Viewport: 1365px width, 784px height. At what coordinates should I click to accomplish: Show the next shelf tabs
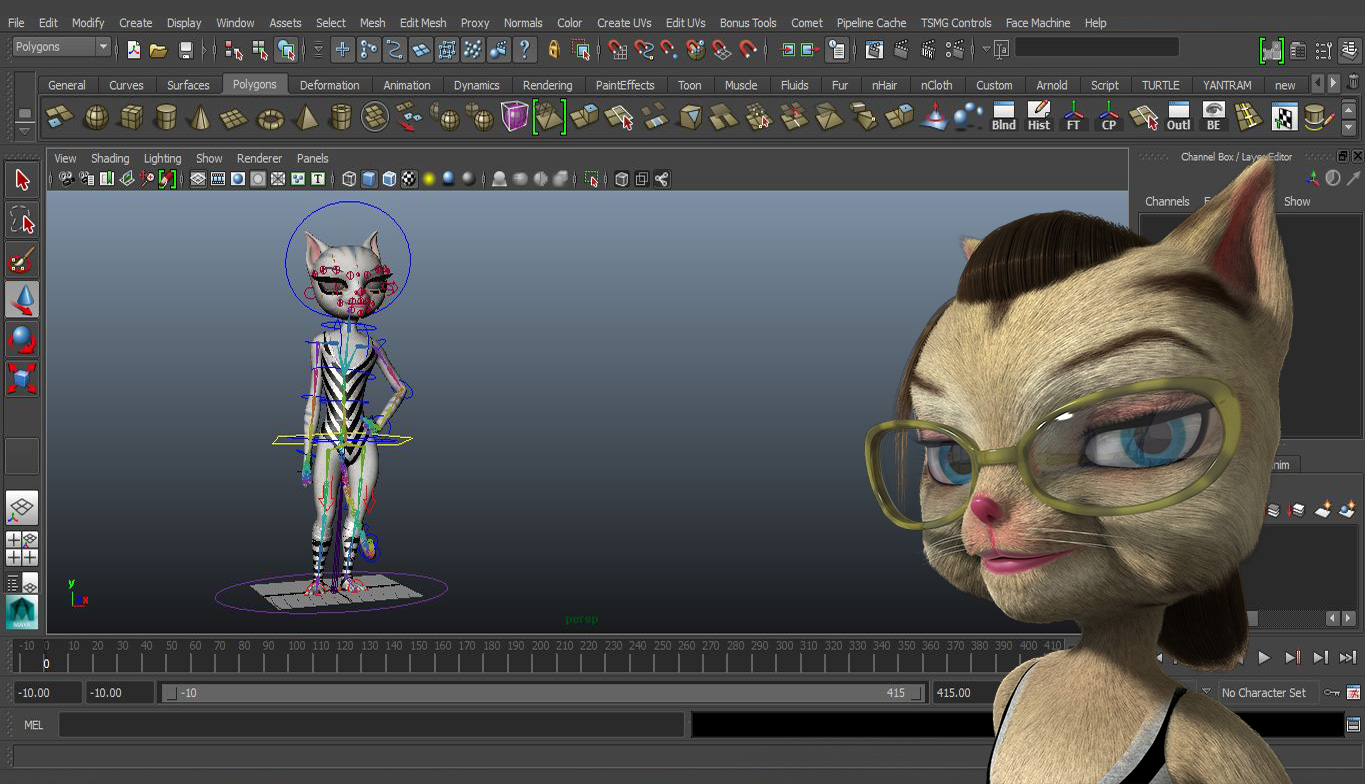click(x=1333, y=83)
